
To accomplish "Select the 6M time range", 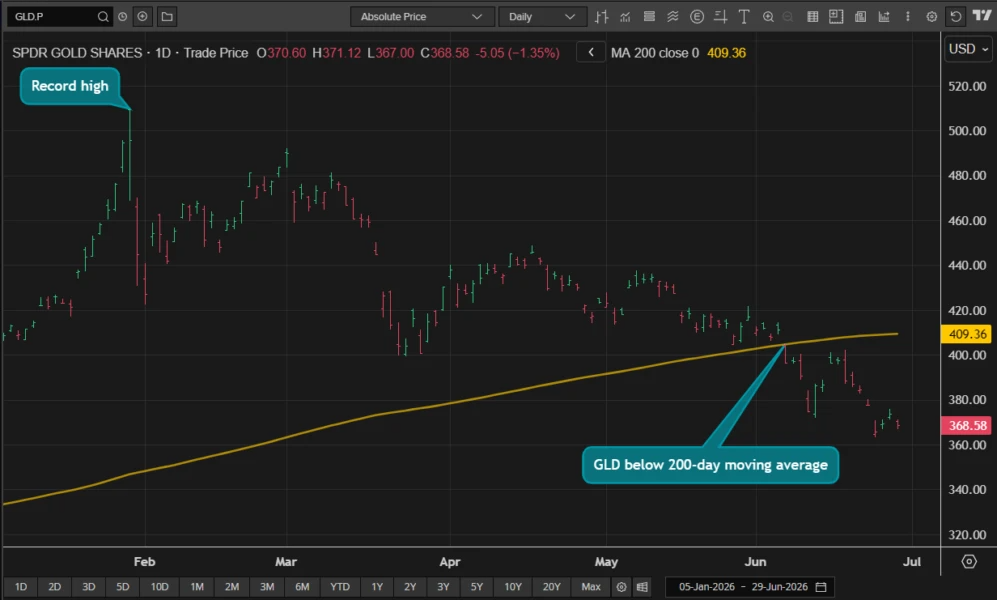I will [x=302, y=587].
